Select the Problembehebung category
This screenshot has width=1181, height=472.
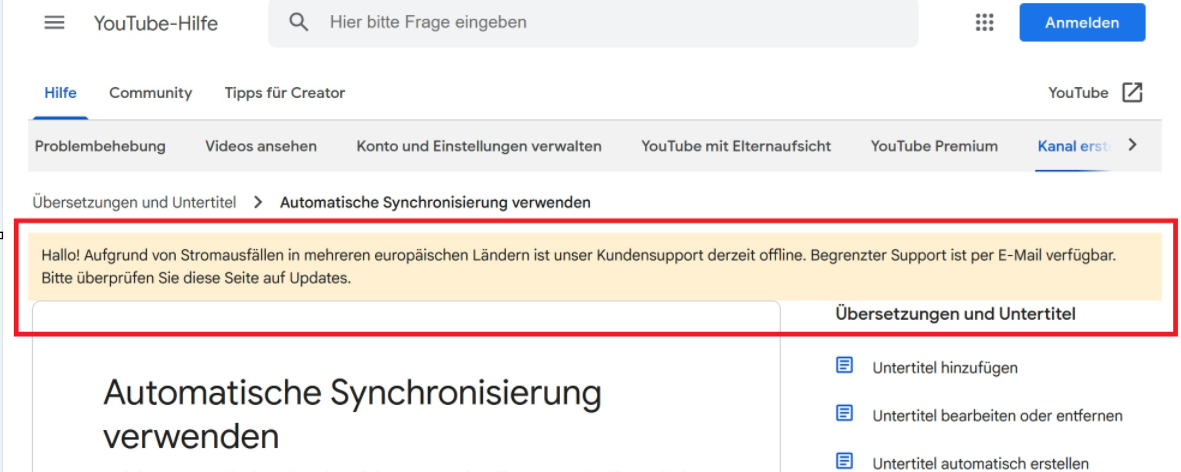point(100,146)
